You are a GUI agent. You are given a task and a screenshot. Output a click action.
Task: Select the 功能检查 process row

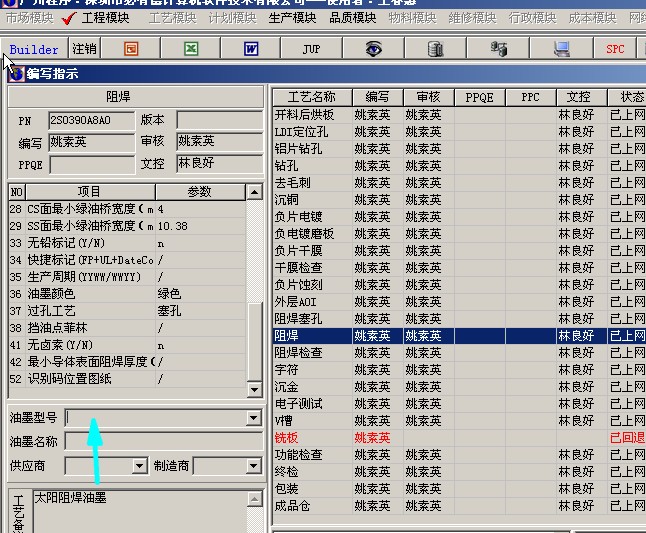coord(459,455)
